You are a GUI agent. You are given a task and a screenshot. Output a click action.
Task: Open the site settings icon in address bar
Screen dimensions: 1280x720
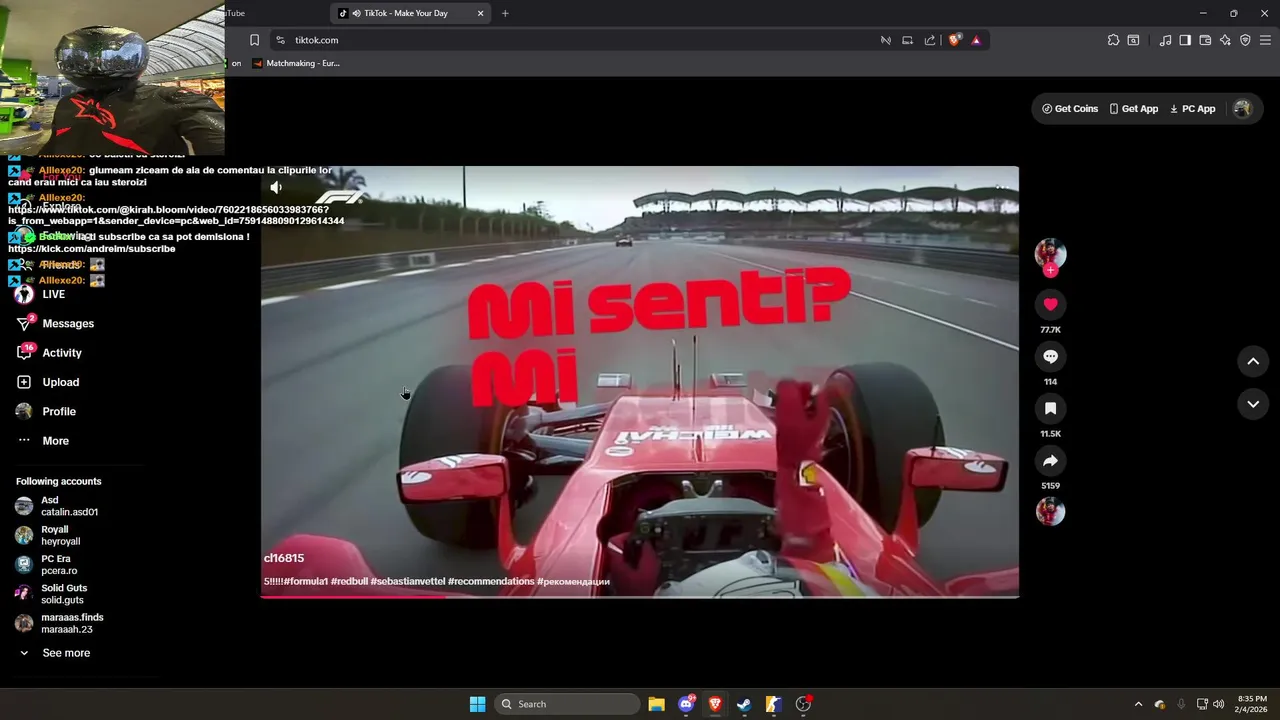point(280,40)
